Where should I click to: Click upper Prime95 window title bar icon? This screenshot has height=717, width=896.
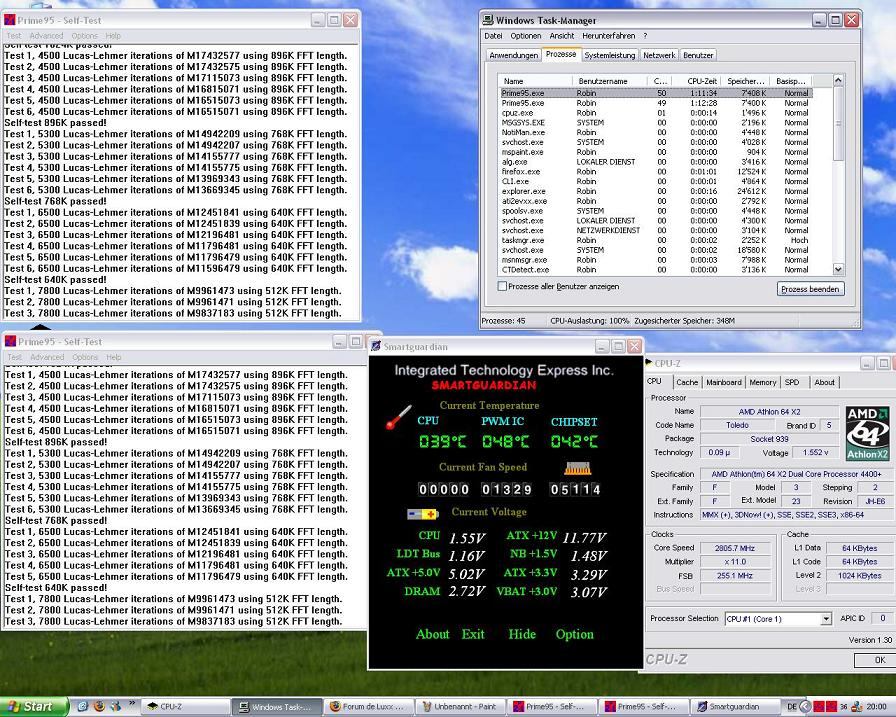[10, 20]
